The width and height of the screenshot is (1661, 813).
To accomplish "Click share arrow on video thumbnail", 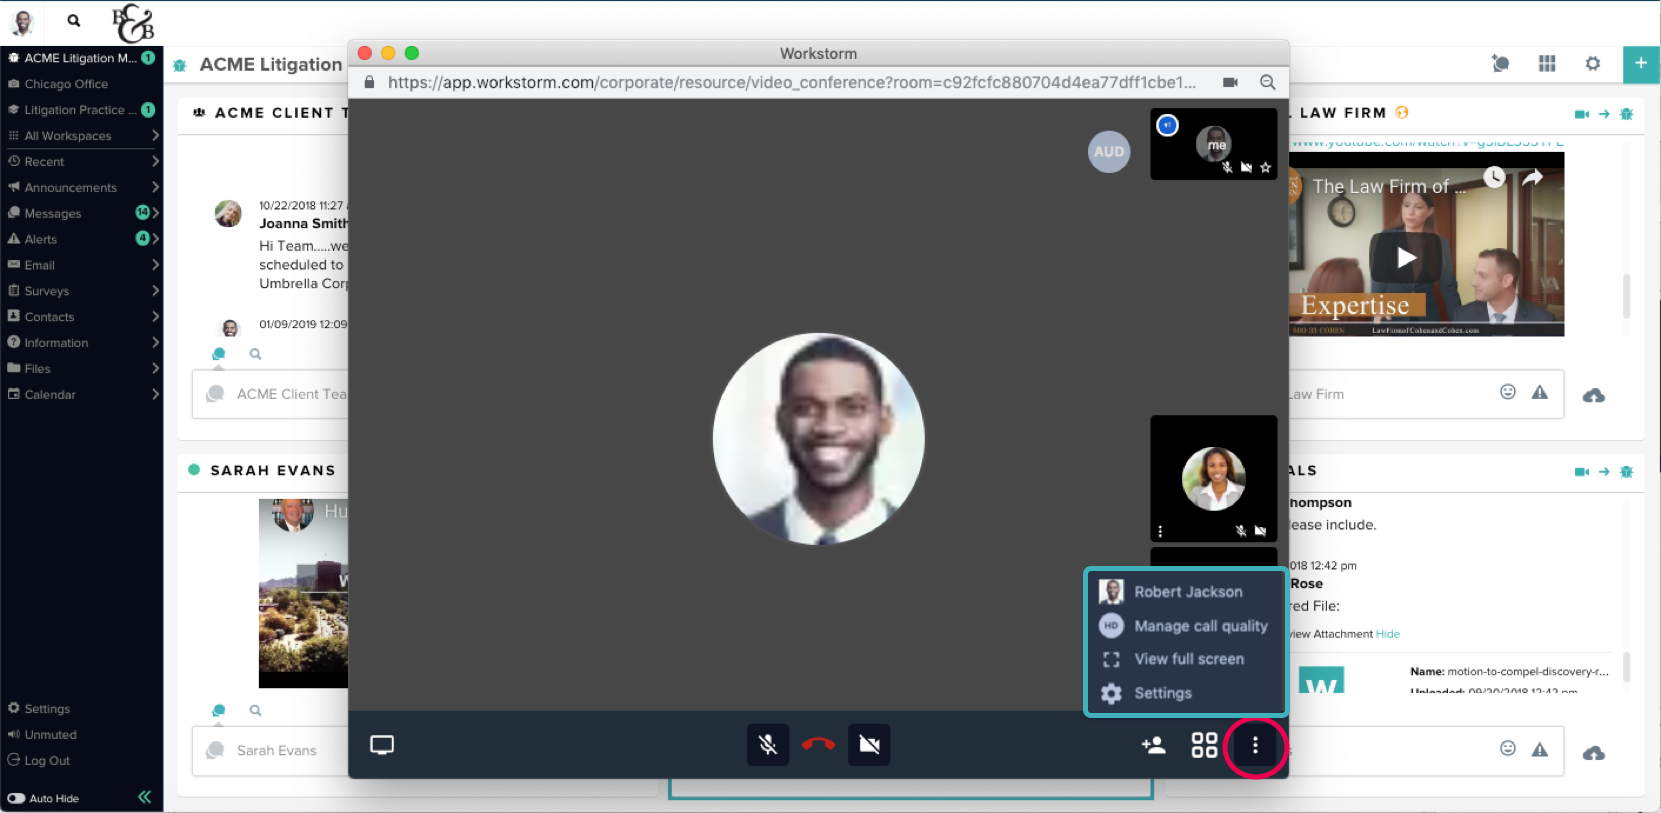I will (1533, 177).
